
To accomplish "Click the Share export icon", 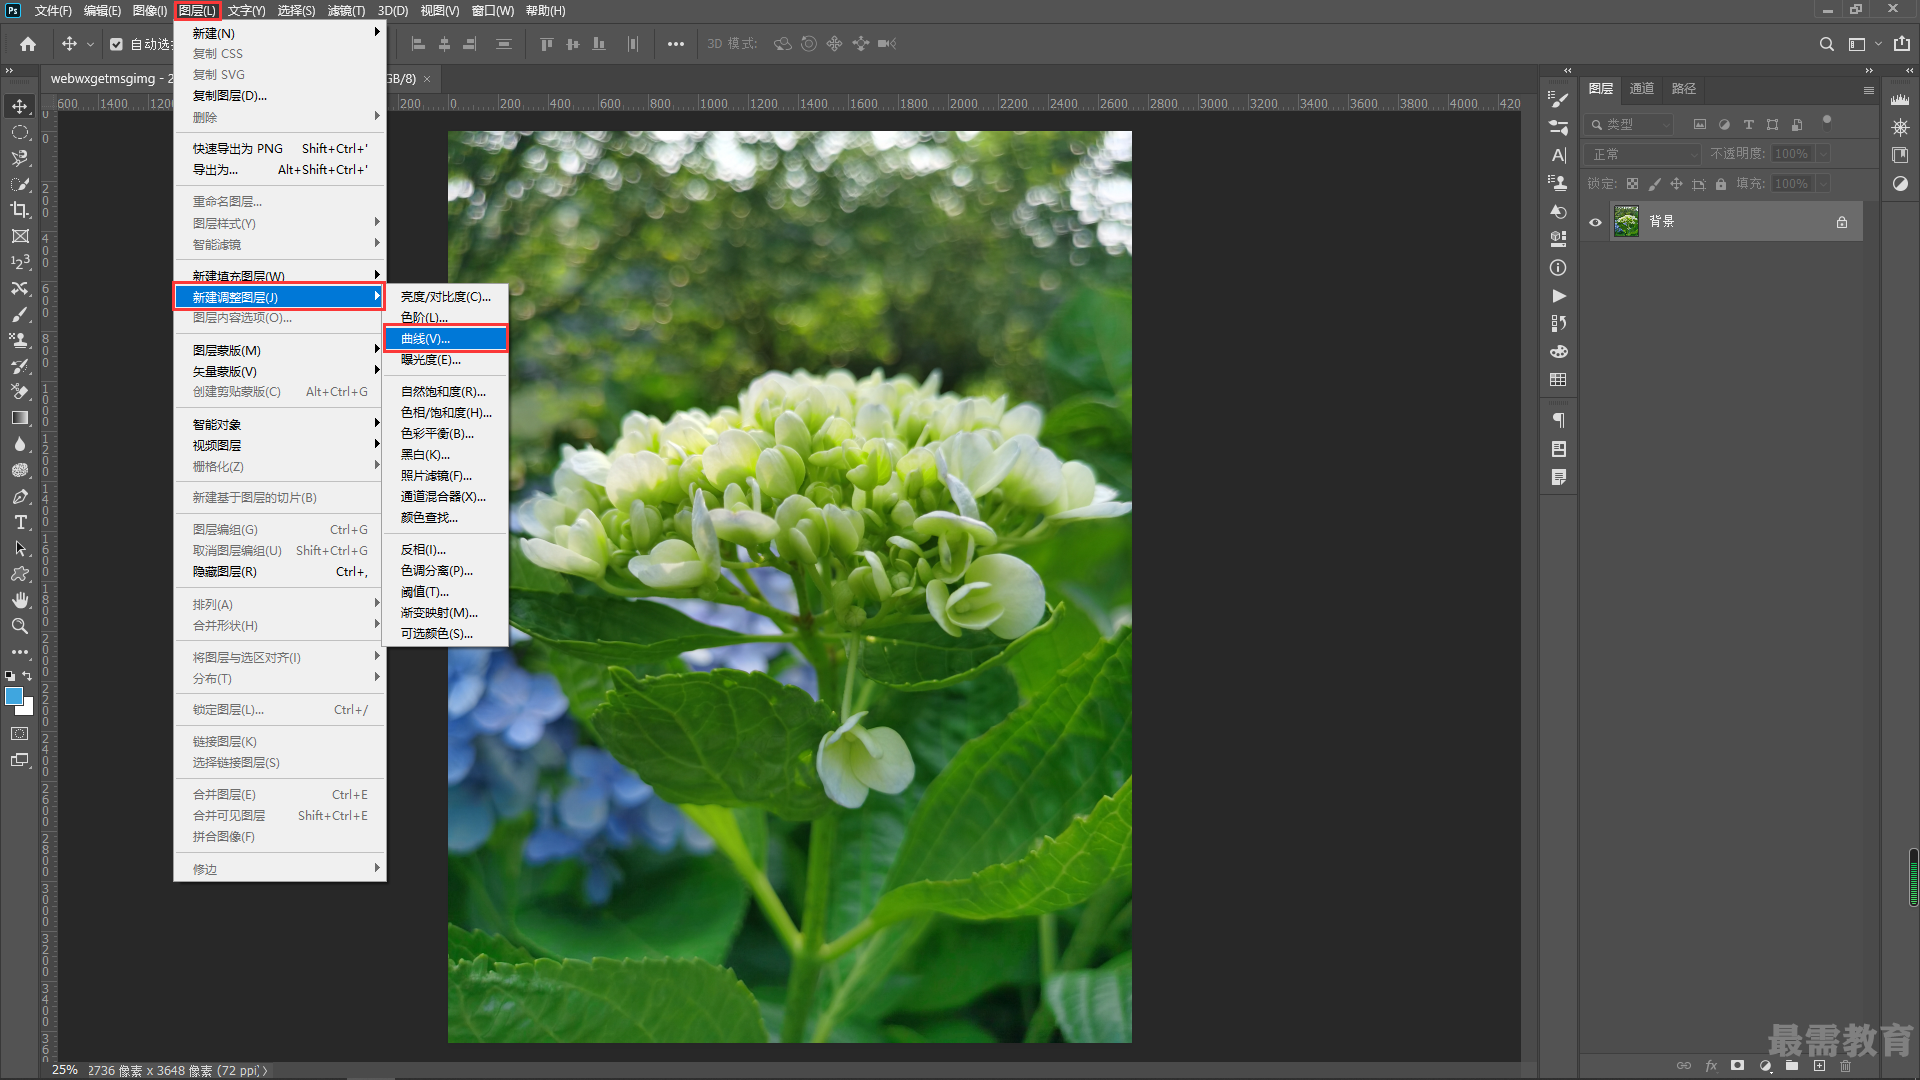I will (1901, 44).
